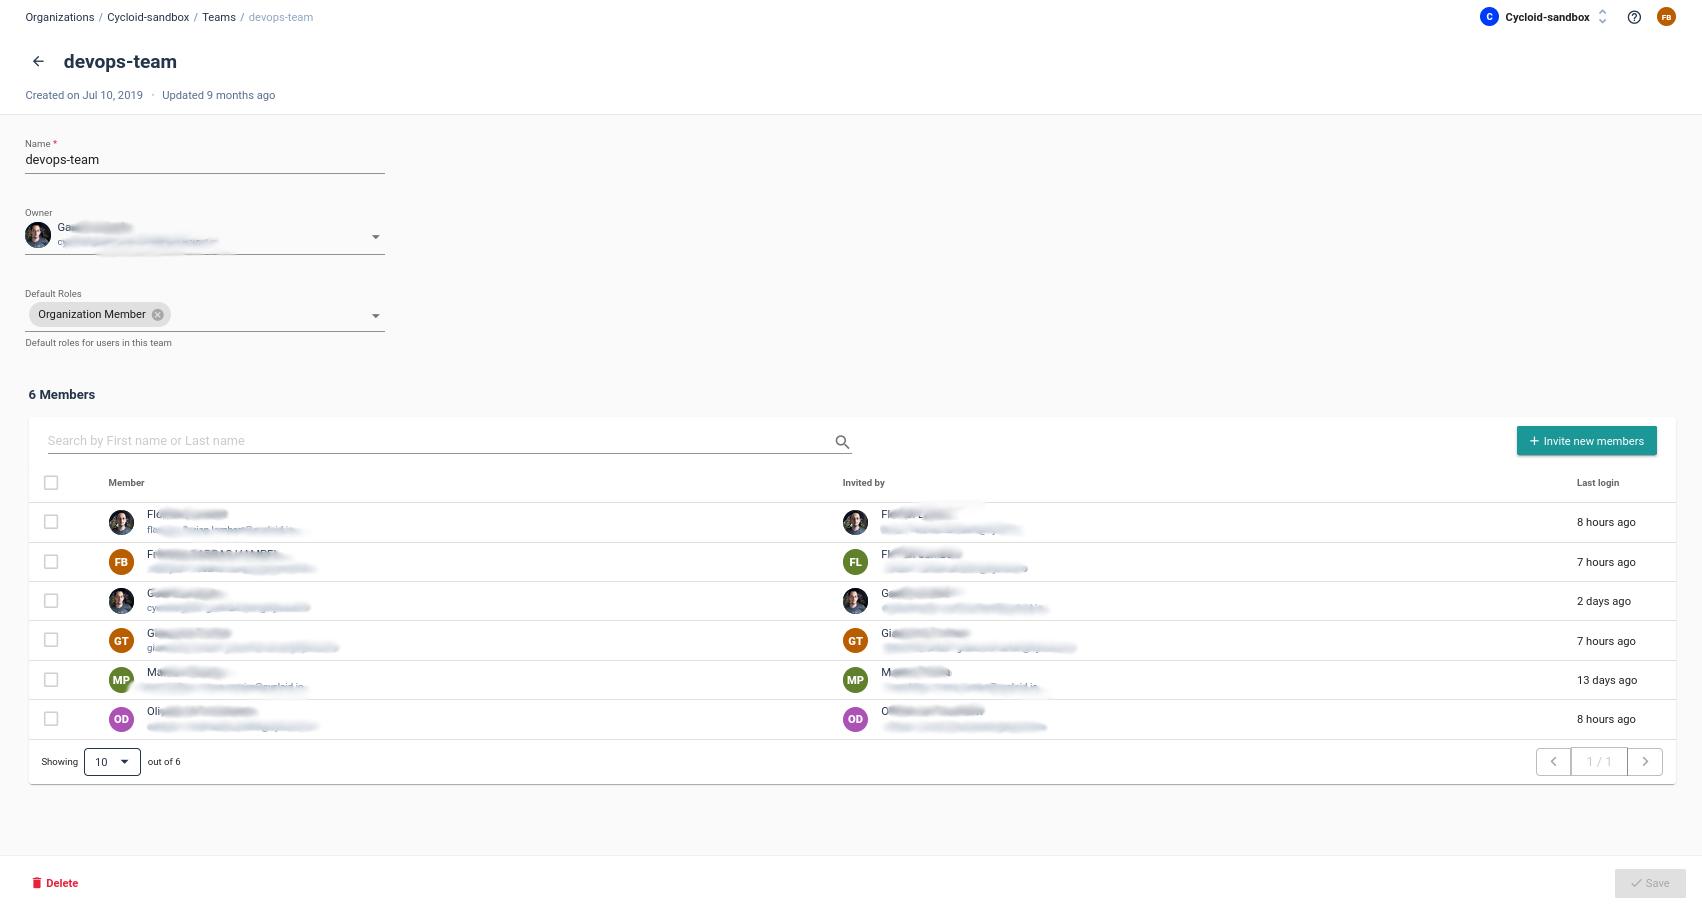Select the OD member row checkbox

[x=51, y=719]
